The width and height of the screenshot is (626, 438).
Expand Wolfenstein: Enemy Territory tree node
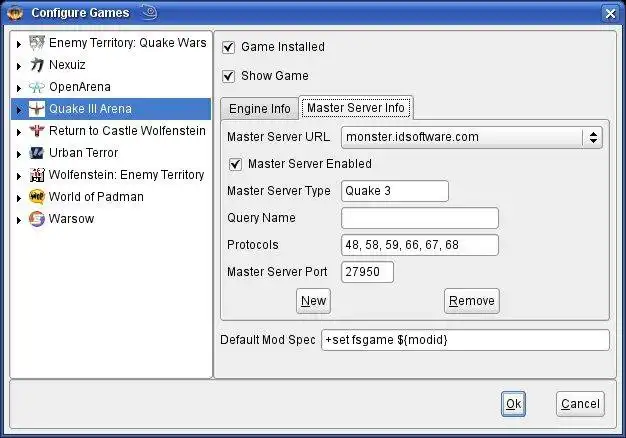click(19, 176)
